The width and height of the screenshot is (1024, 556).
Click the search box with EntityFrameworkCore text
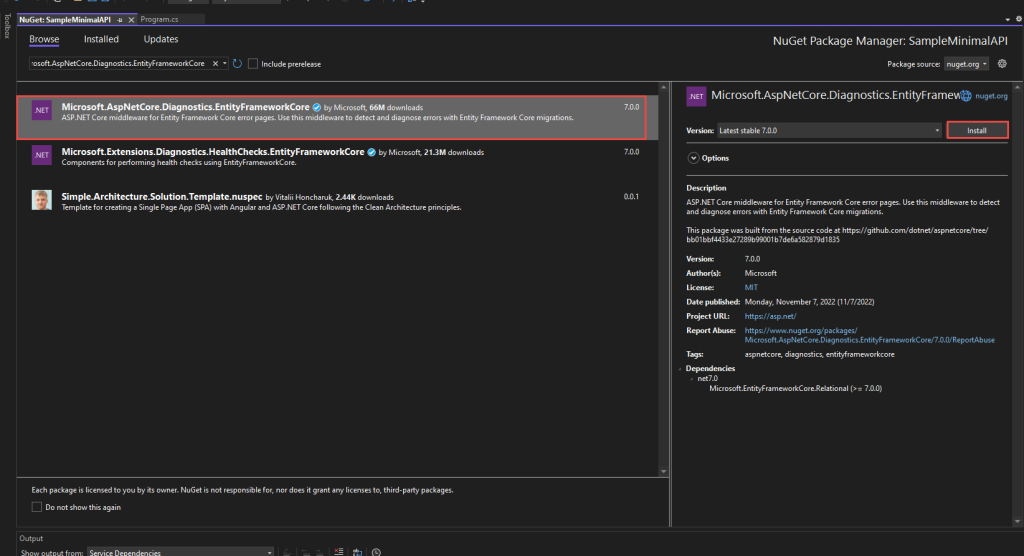click(x=118, y=63)
